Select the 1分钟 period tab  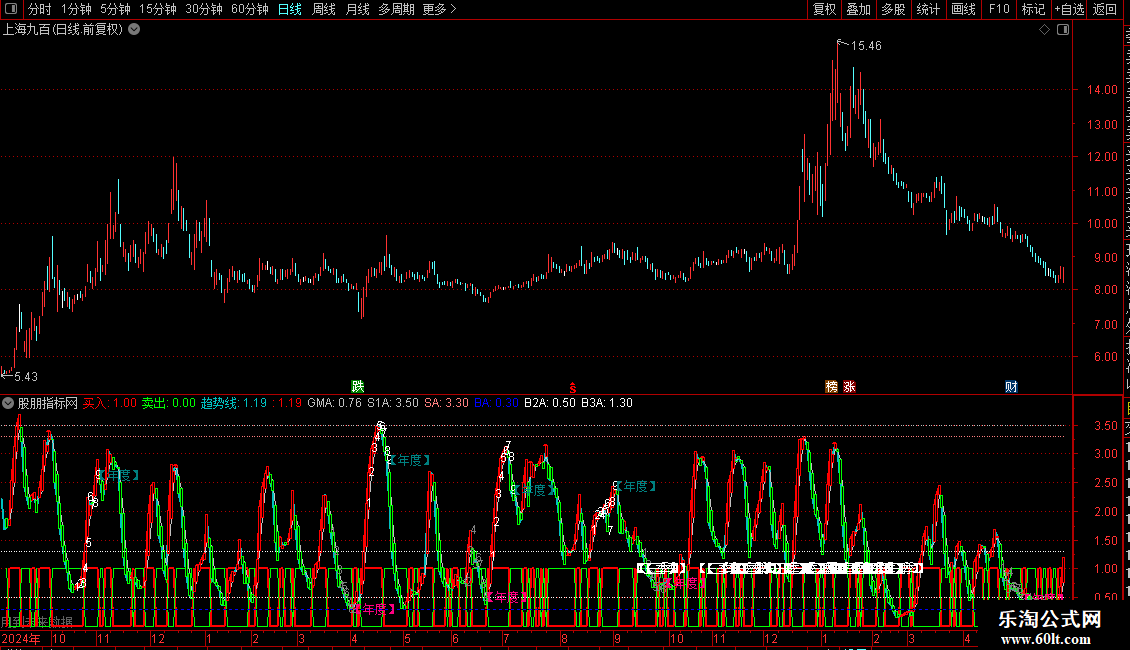tap(76, 9)
